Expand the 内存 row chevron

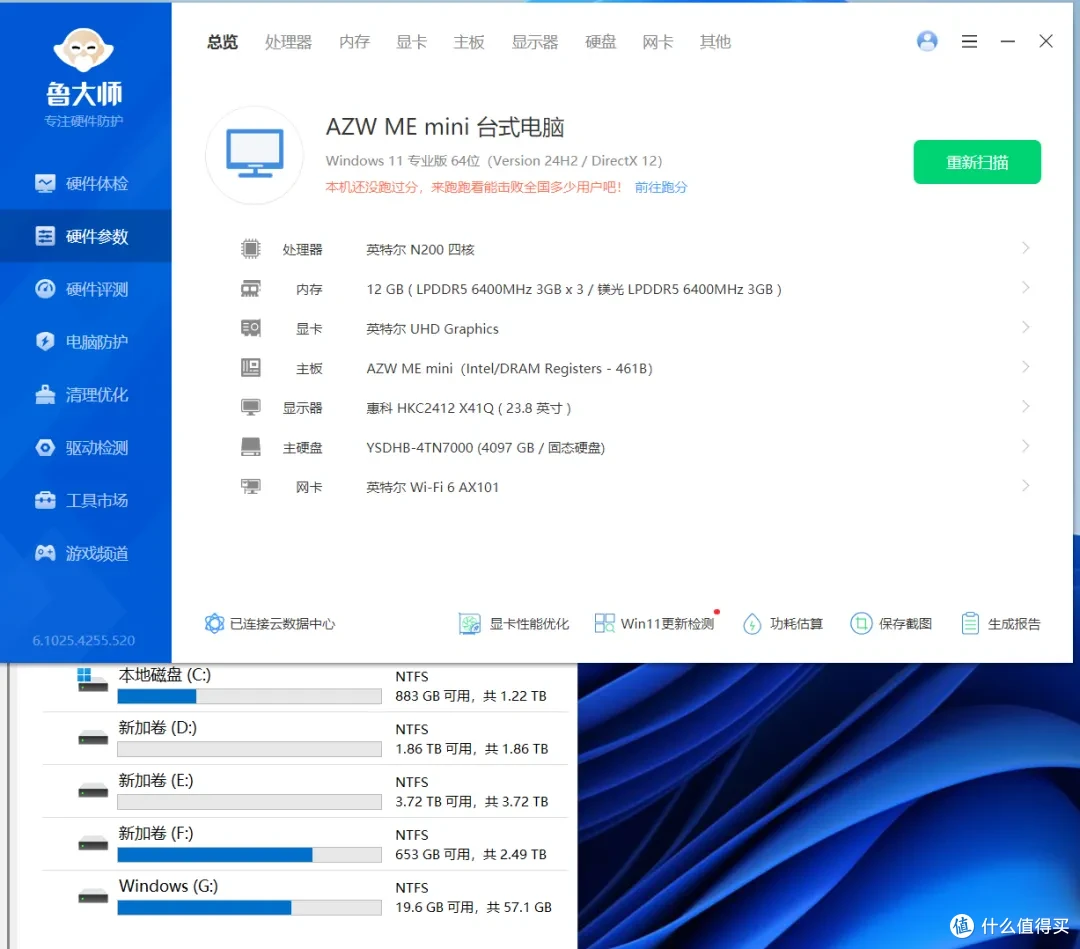1026,287
